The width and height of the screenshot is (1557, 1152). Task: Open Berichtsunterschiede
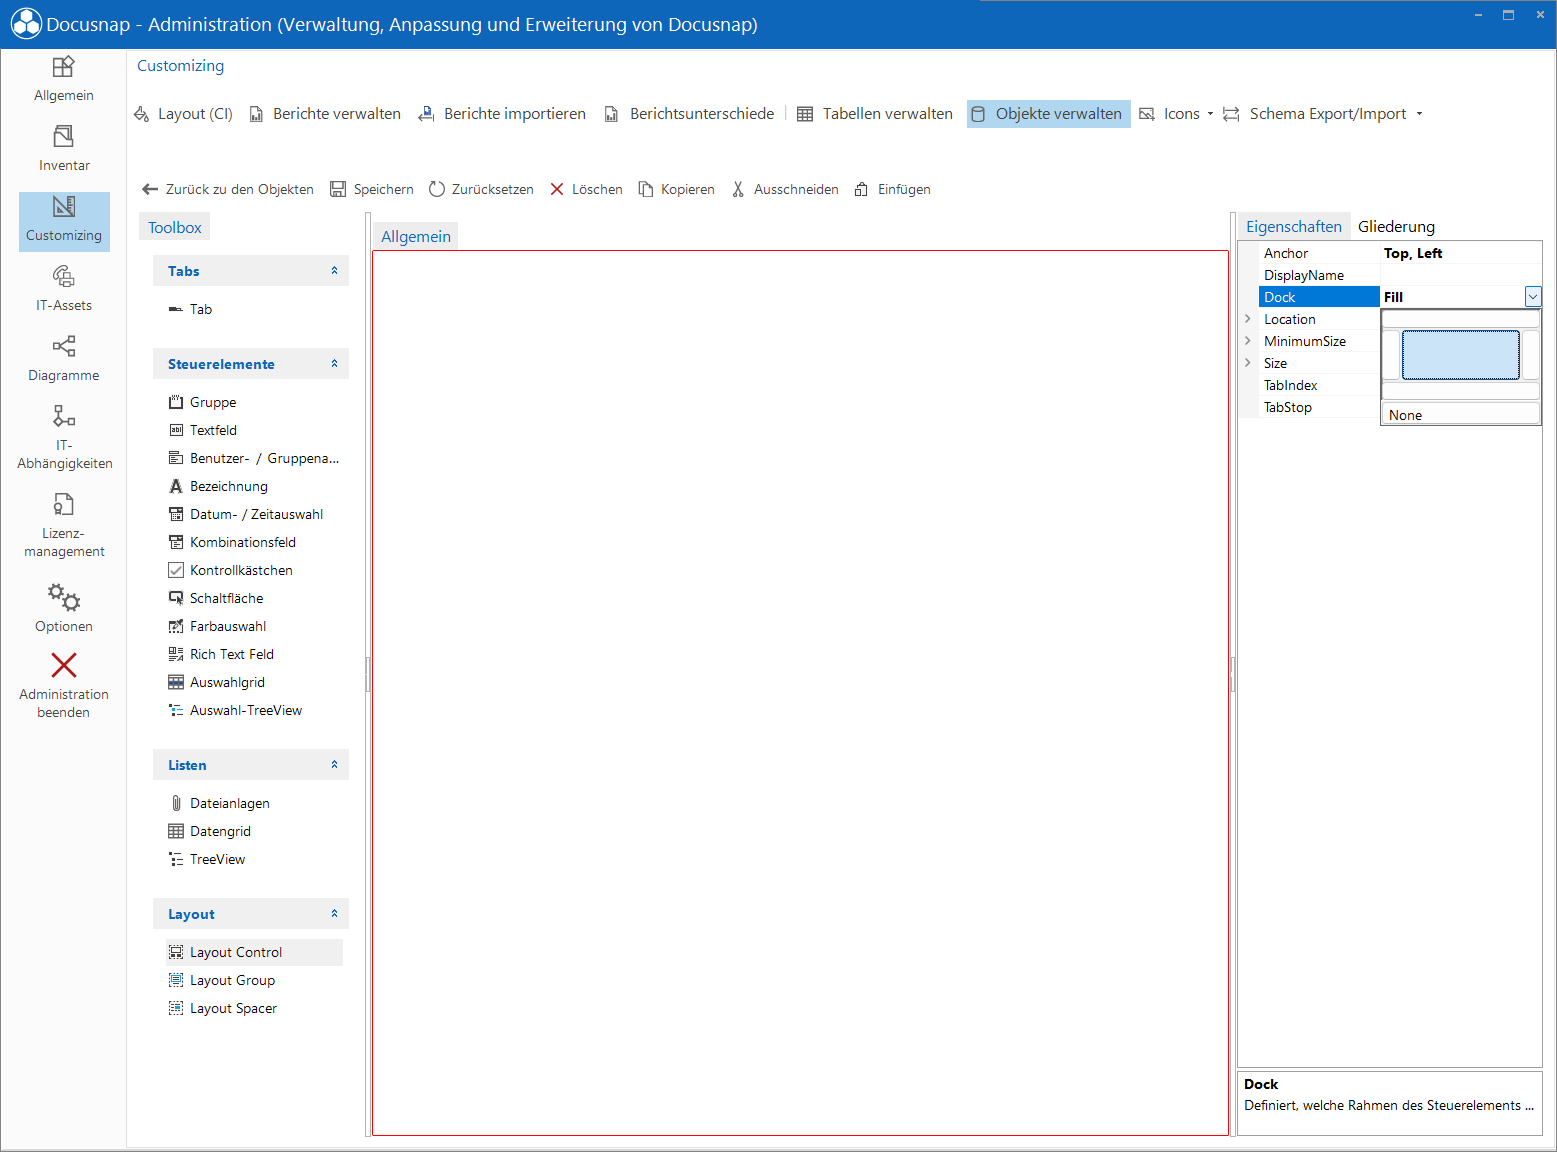click(689, 114)
